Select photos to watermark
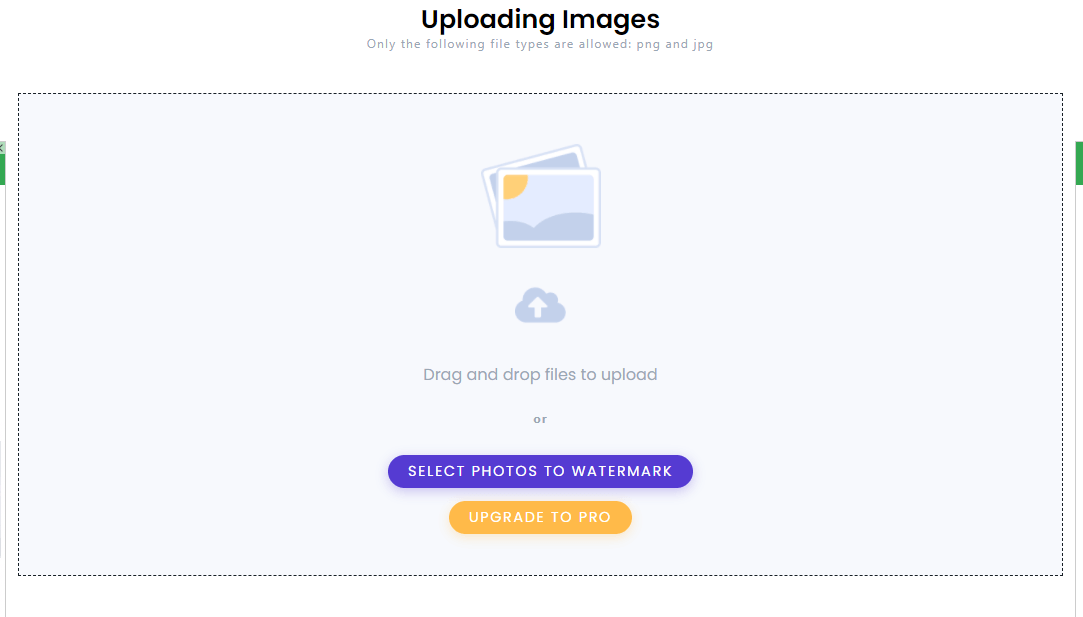Image resolution: width=1083 pixels, height=617 pixels. [540, 471]
